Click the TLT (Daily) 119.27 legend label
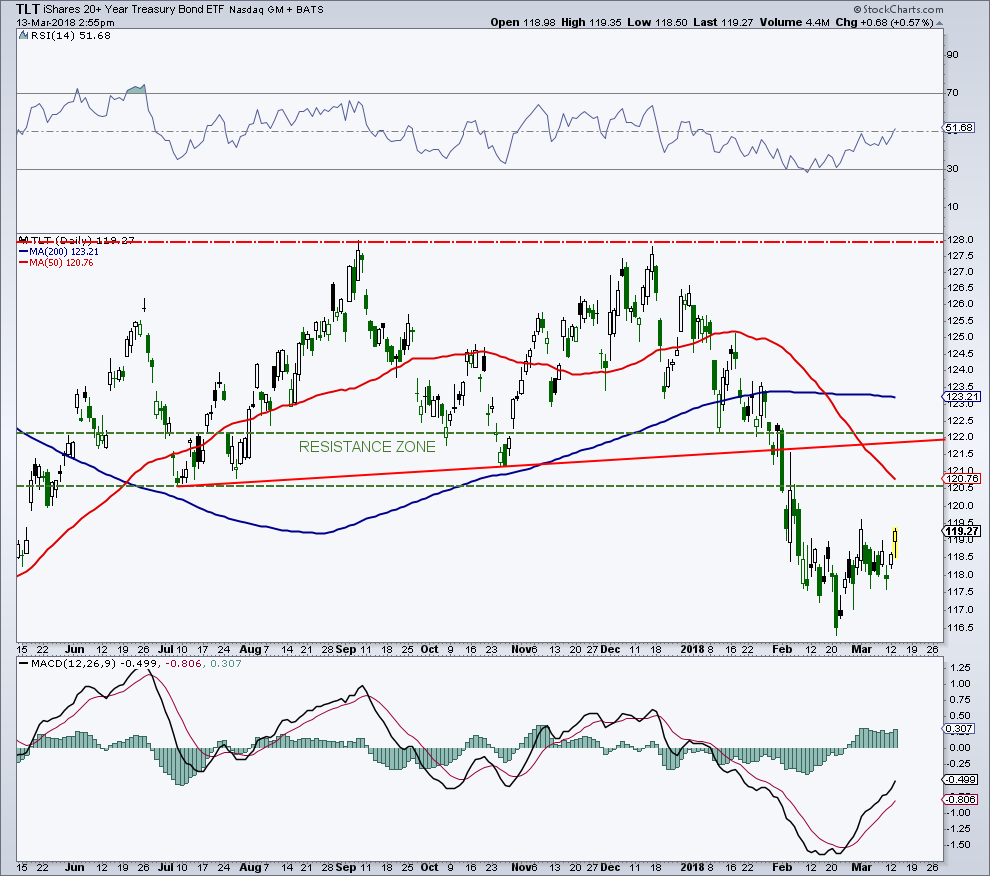This screenshot has height=876, width=990. (83, 240)
